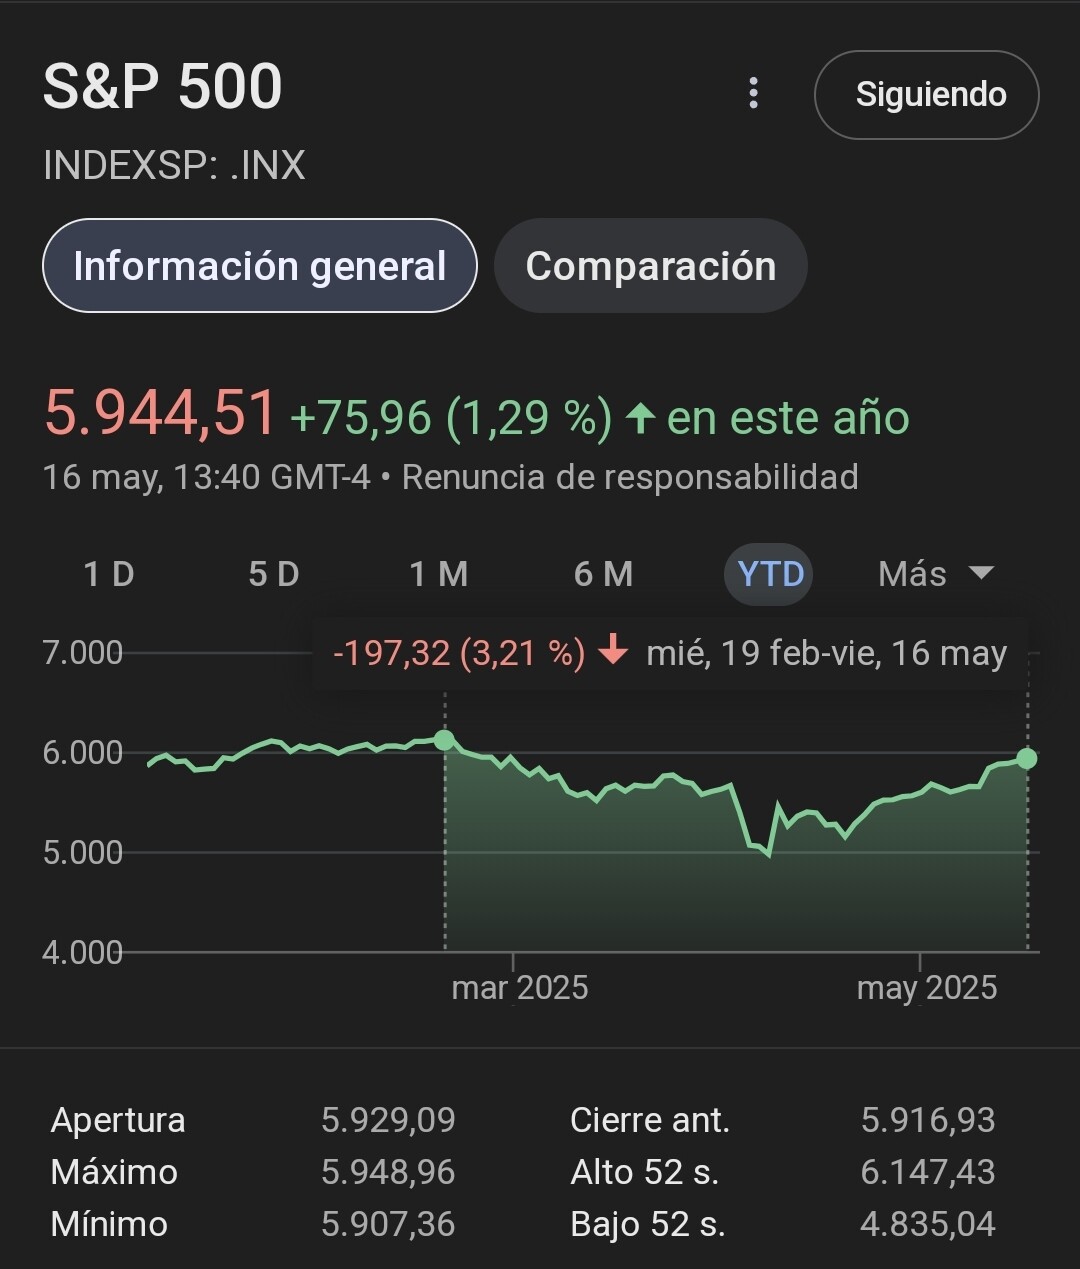This screenshot has height=1269, width=1080.
Task: Open Renuncia de responsabilidad link
Action: [630, 477]
